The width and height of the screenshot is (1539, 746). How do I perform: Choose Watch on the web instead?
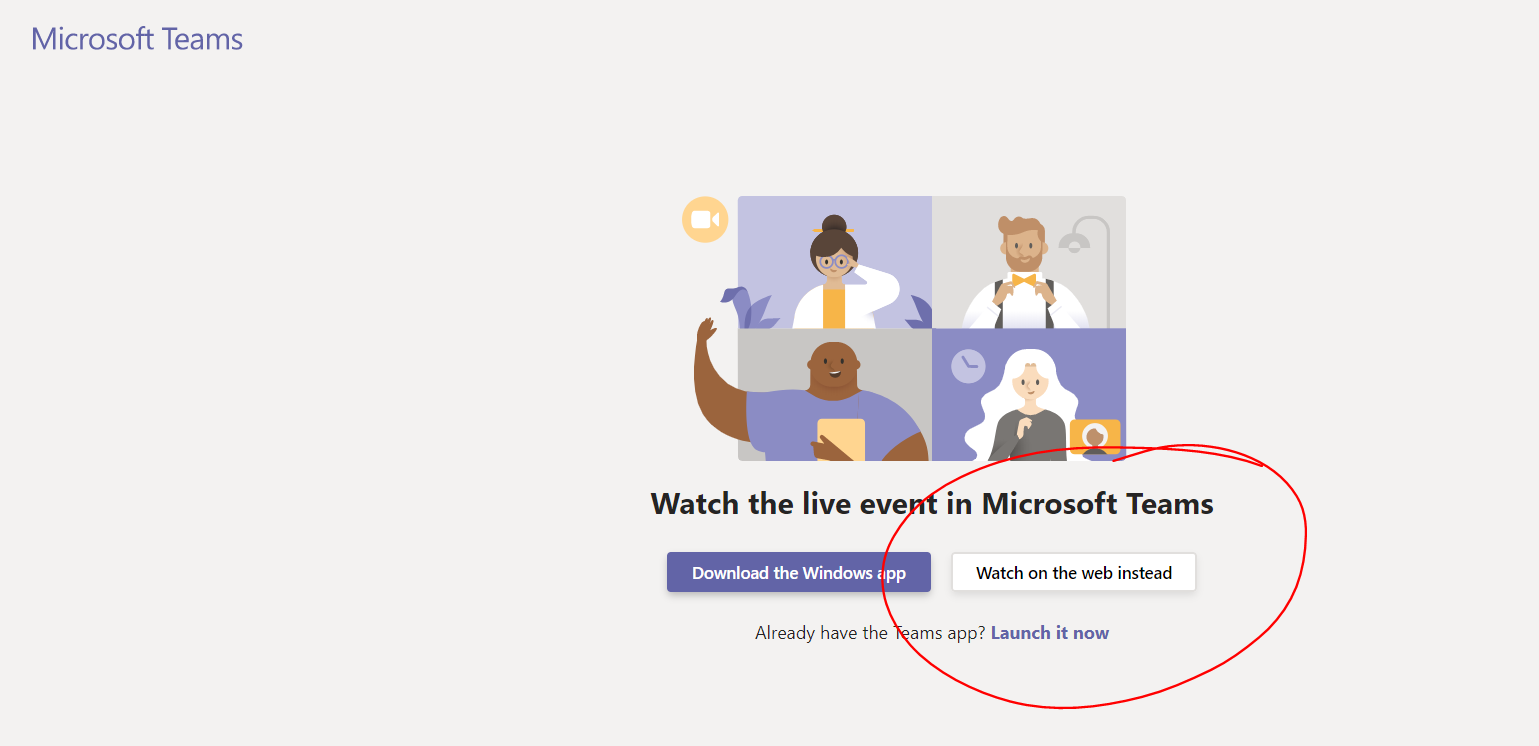tap(1073, 573)
